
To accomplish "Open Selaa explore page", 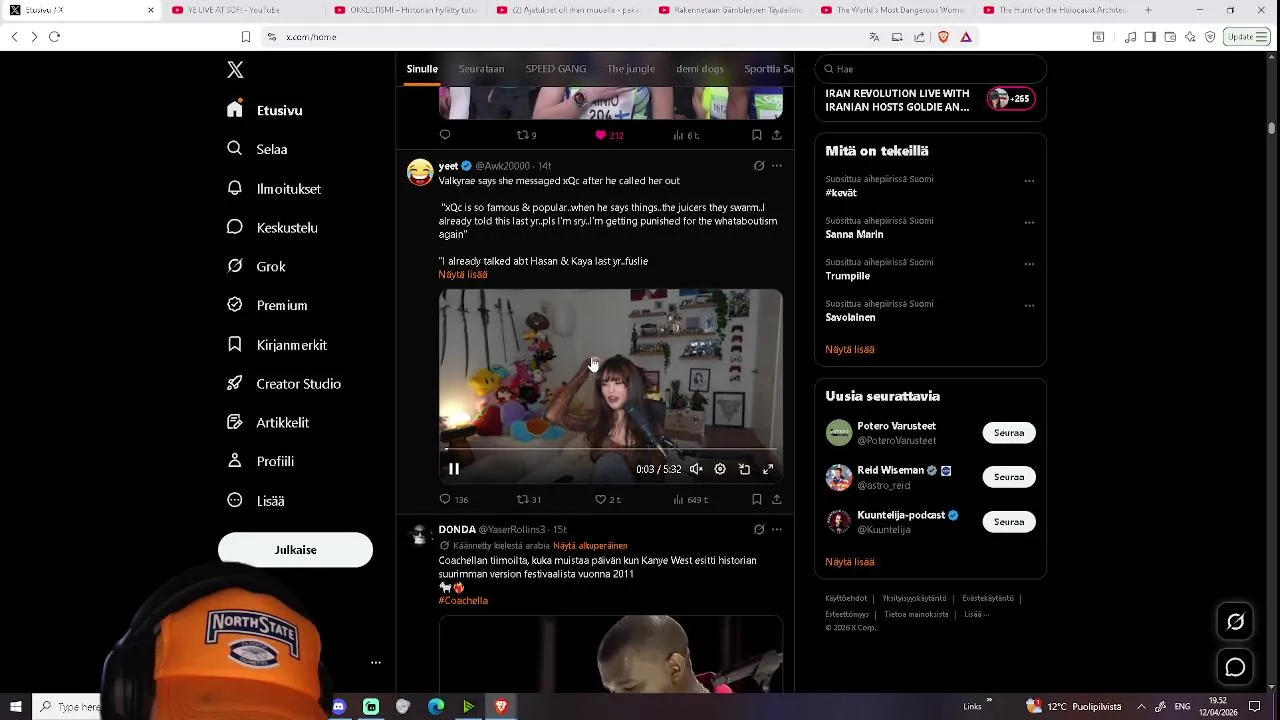I will [258, 149].
